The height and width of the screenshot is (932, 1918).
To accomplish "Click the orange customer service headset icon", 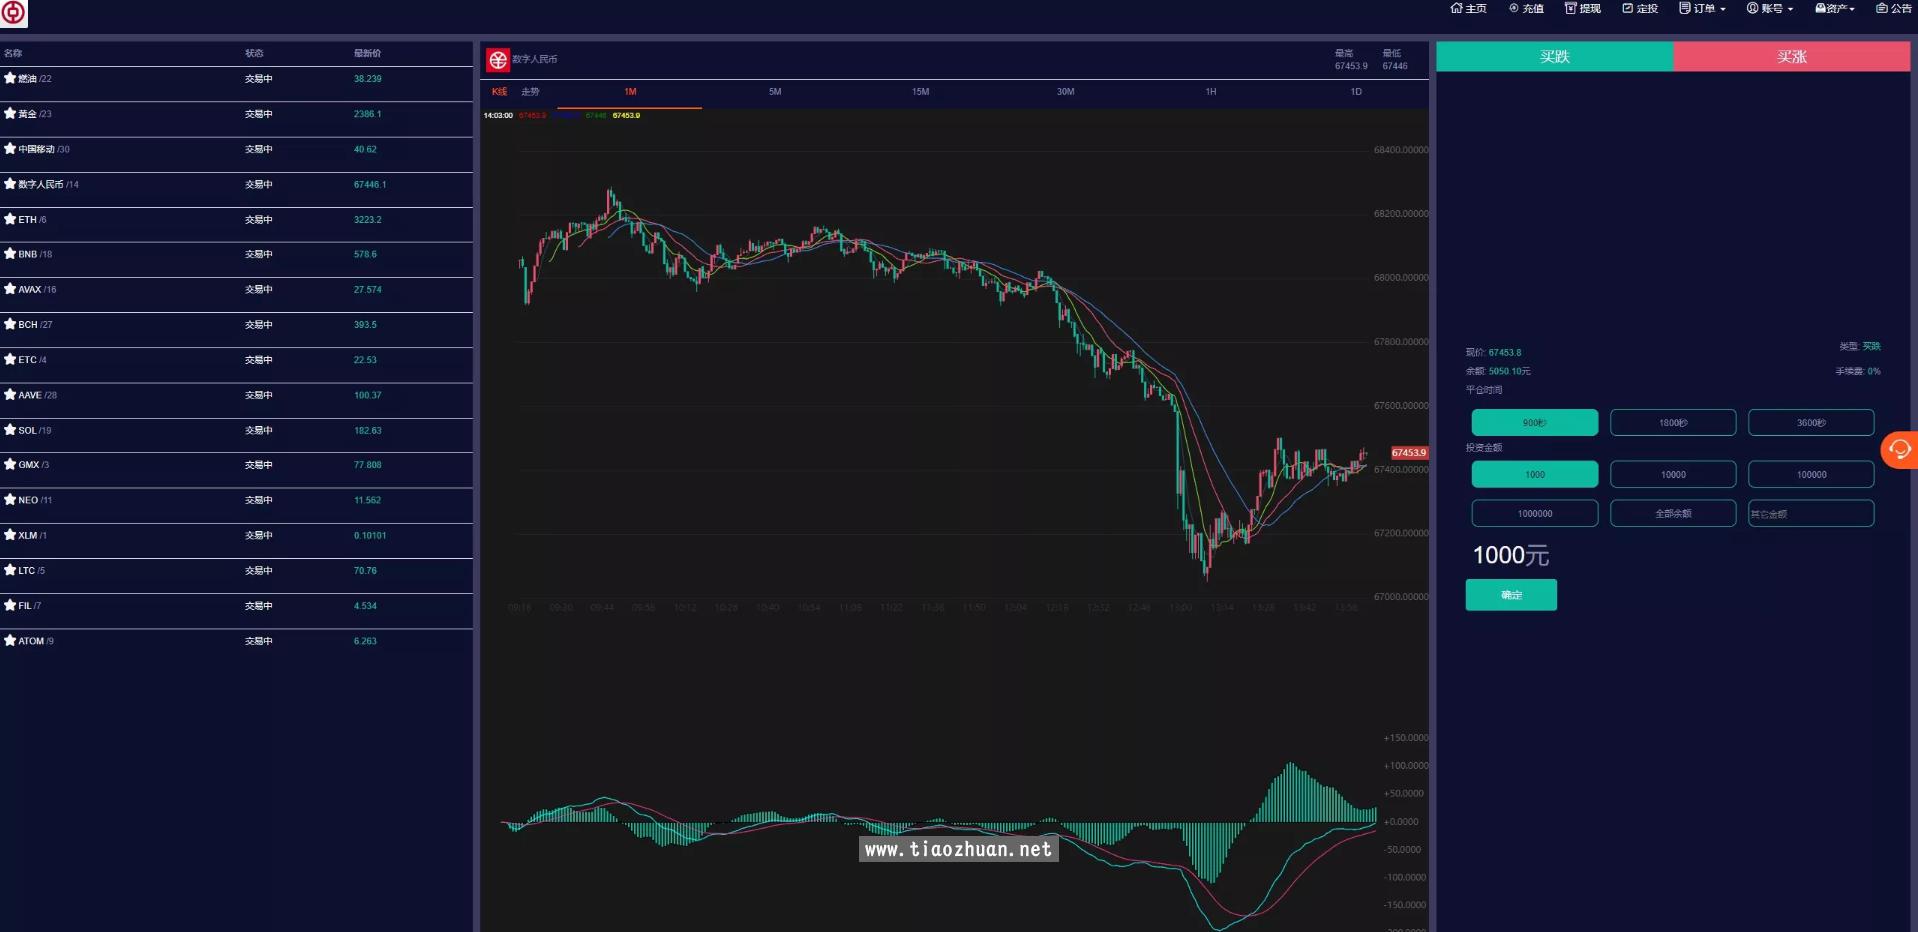I will (x=1899, y=450).
